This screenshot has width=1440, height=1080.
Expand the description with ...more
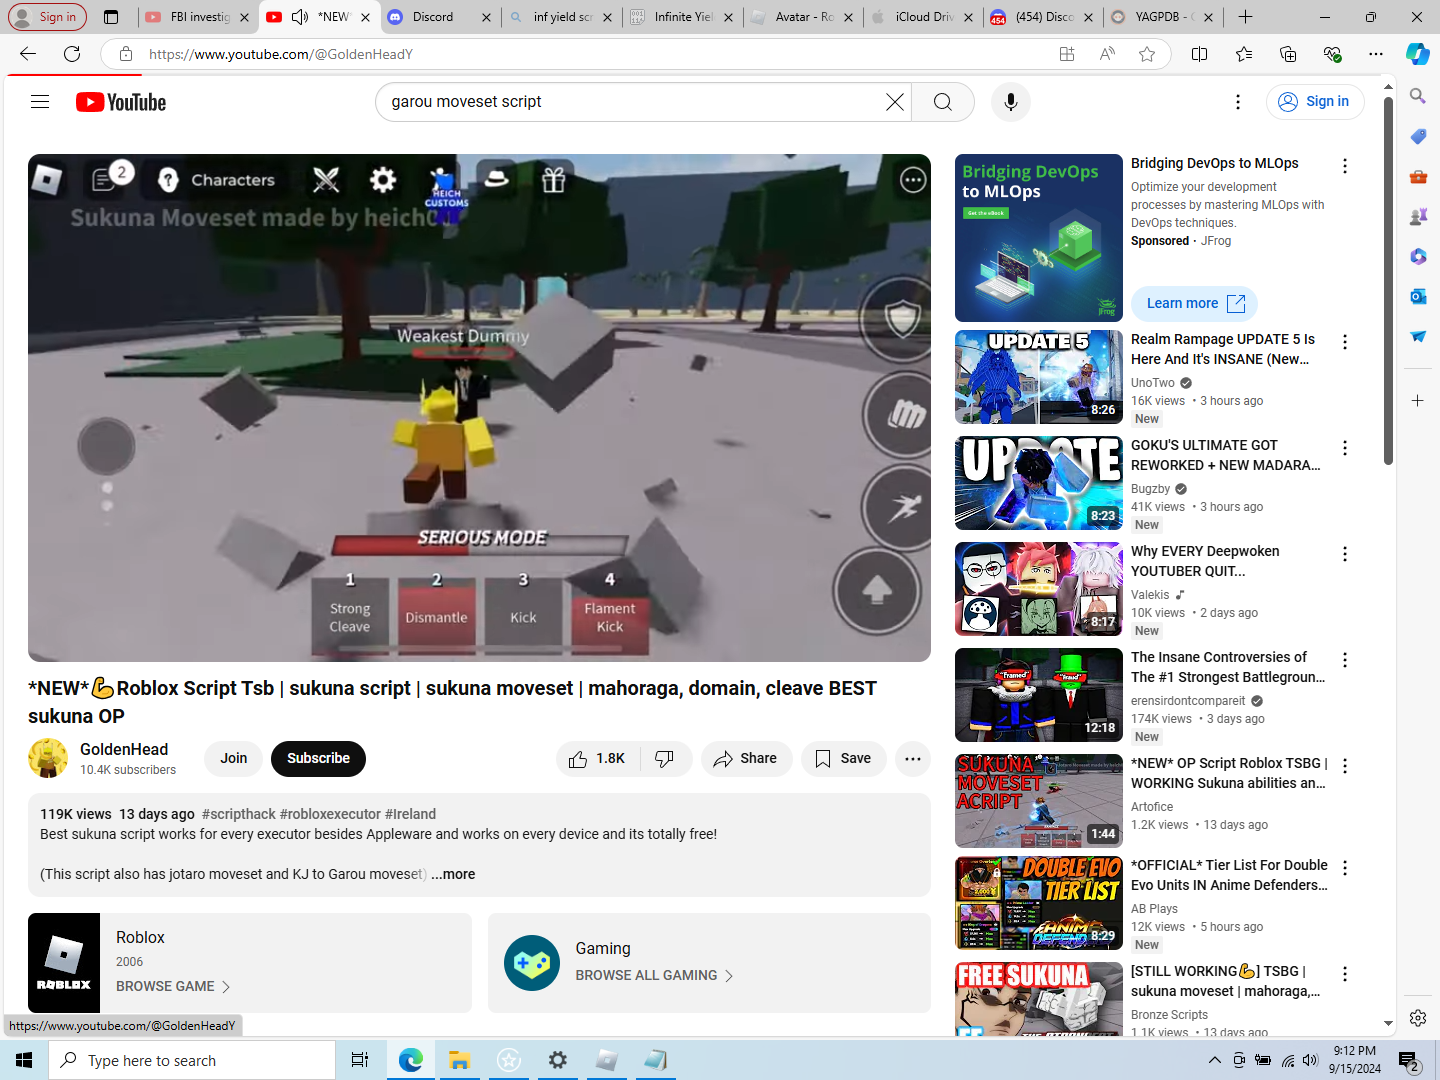click(453, 874)
